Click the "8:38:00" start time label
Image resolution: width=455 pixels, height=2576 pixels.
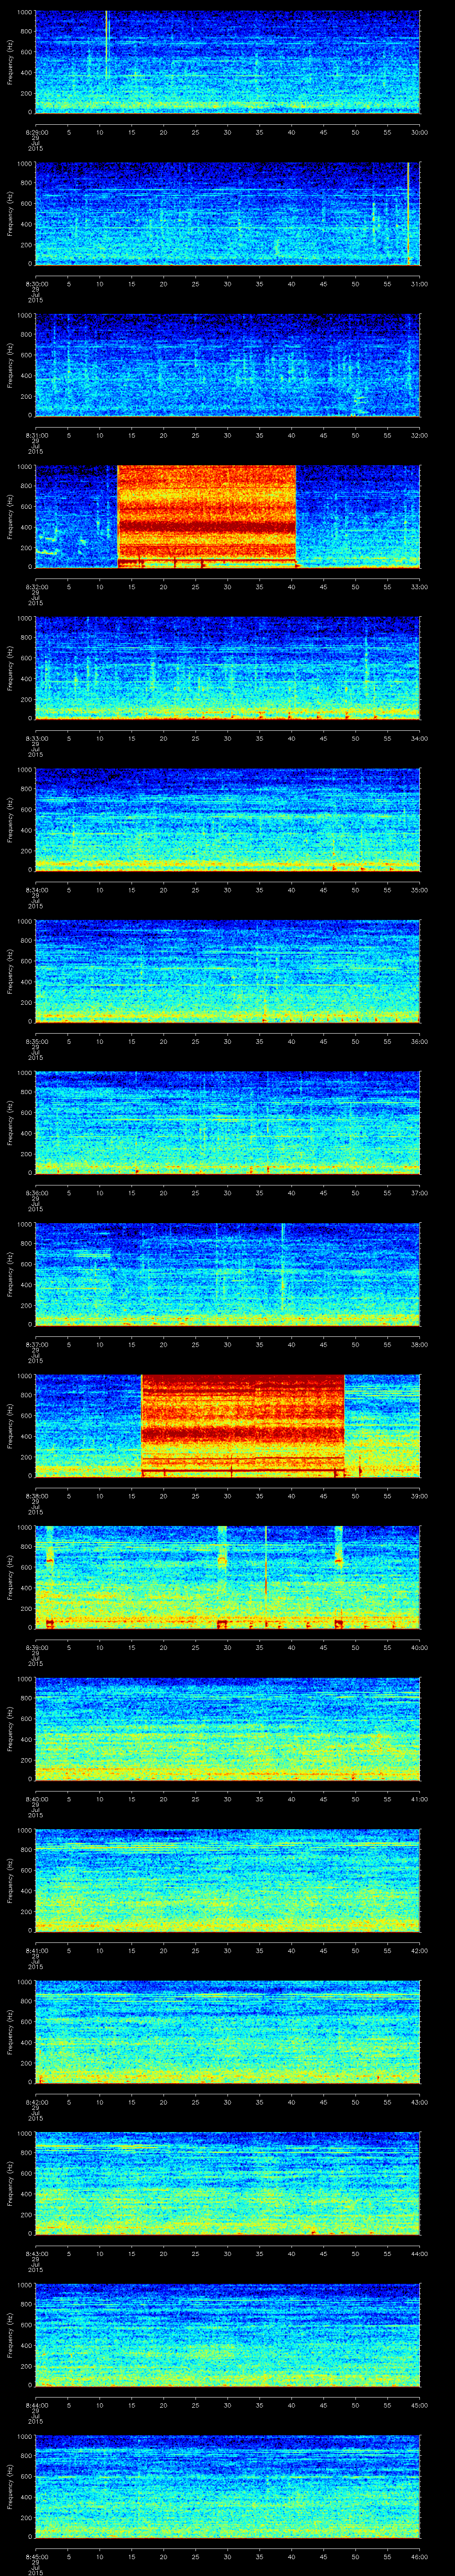pos(36,1496)
